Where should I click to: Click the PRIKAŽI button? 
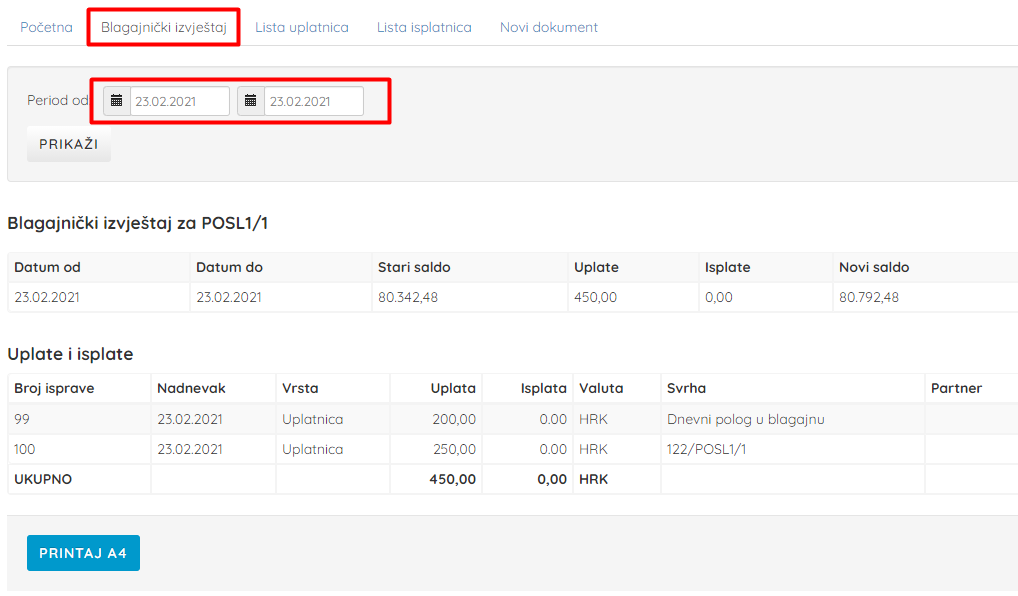tap(69, 144)
